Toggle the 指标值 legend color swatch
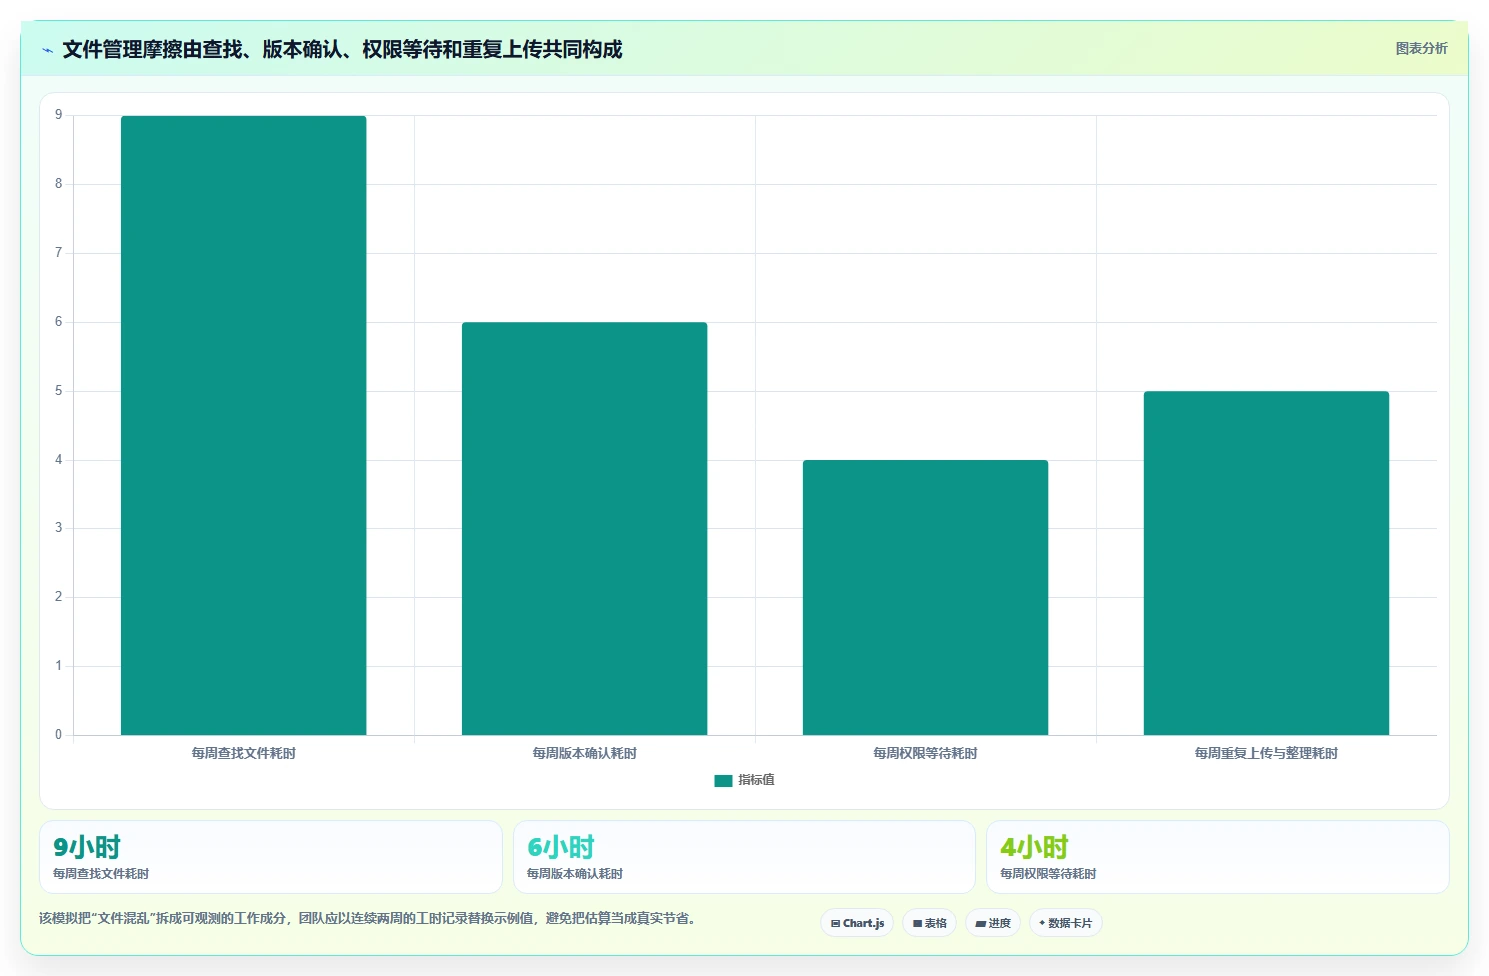The height and width of the screenshot is (976, 1489). pyautogui.click(x=723, y=781)
